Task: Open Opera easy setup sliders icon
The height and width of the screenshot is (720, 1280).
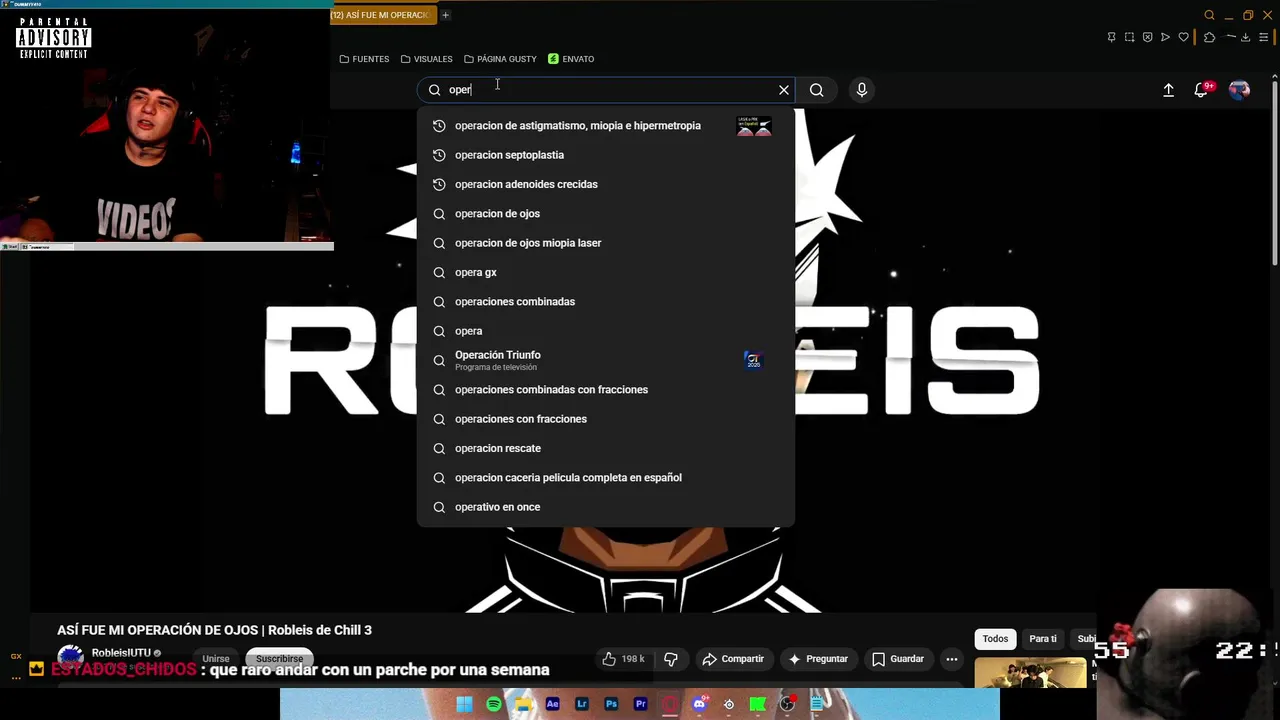Action: (1264, 37)
